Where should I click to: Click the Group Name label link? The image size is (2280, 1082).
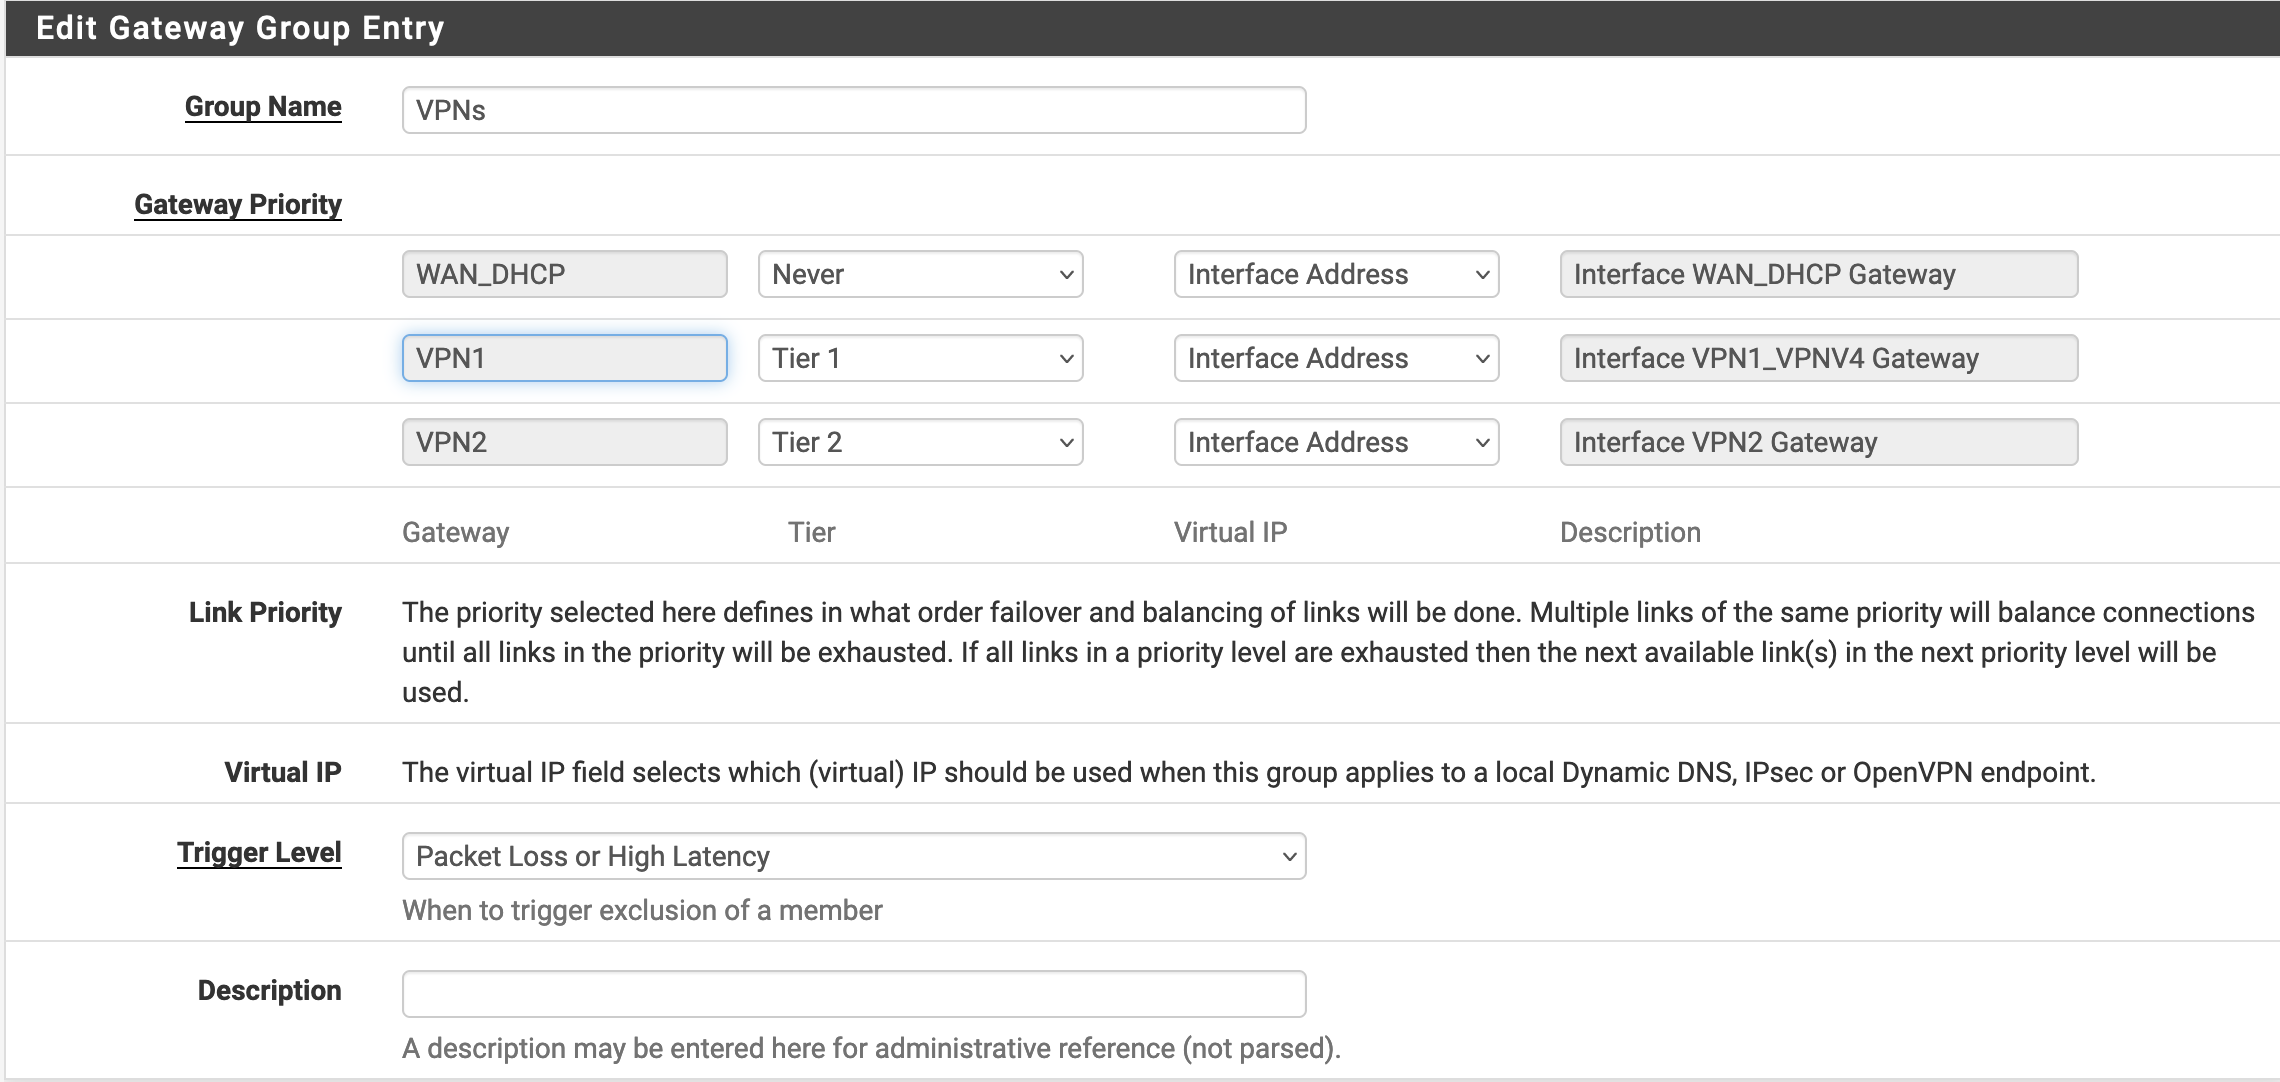(x=263, y=107)
